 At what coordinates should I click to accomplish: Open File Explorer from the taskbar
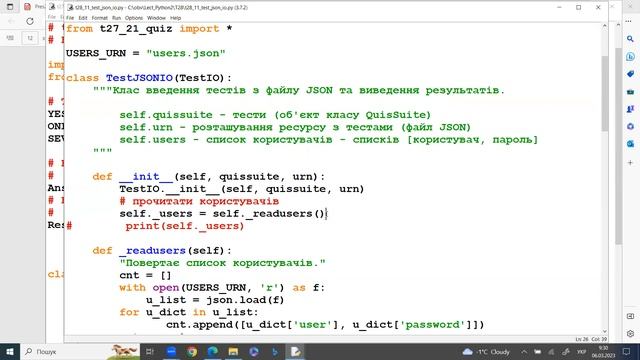click(x=233, y=351)
